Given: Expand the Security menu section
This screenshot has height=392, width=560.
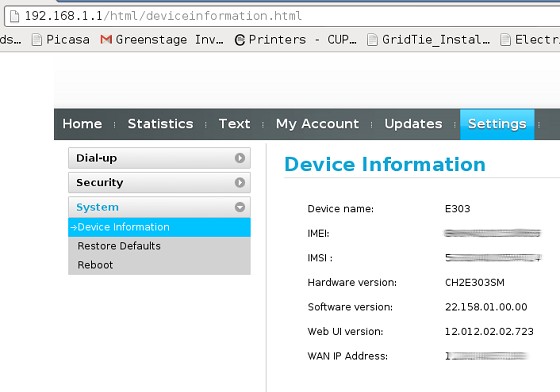Looking at the screenshot, I should click(159, 182).
